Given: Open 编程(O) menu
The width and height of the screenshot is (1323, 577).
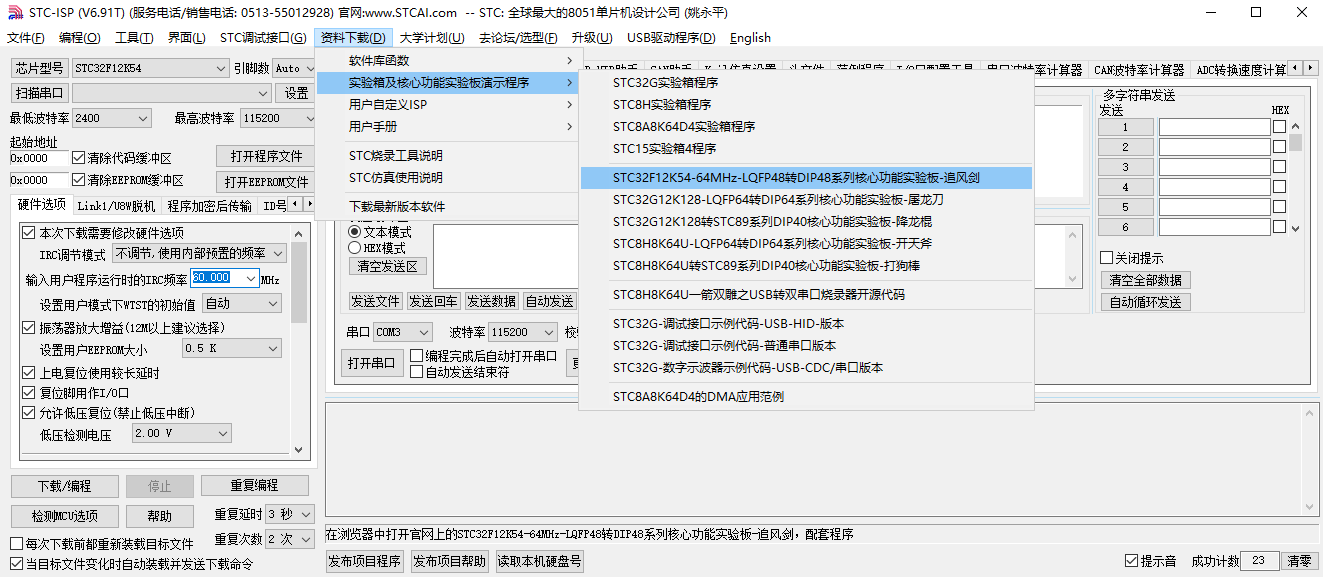Looking at the screenshot, I should coord(80,38).
